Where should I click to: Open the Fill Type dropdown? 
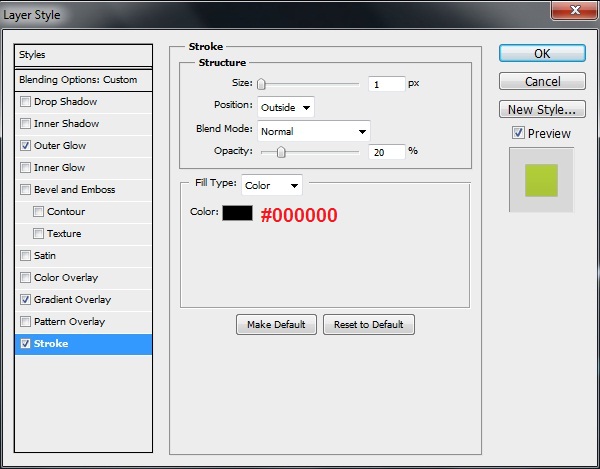[272, 185]
